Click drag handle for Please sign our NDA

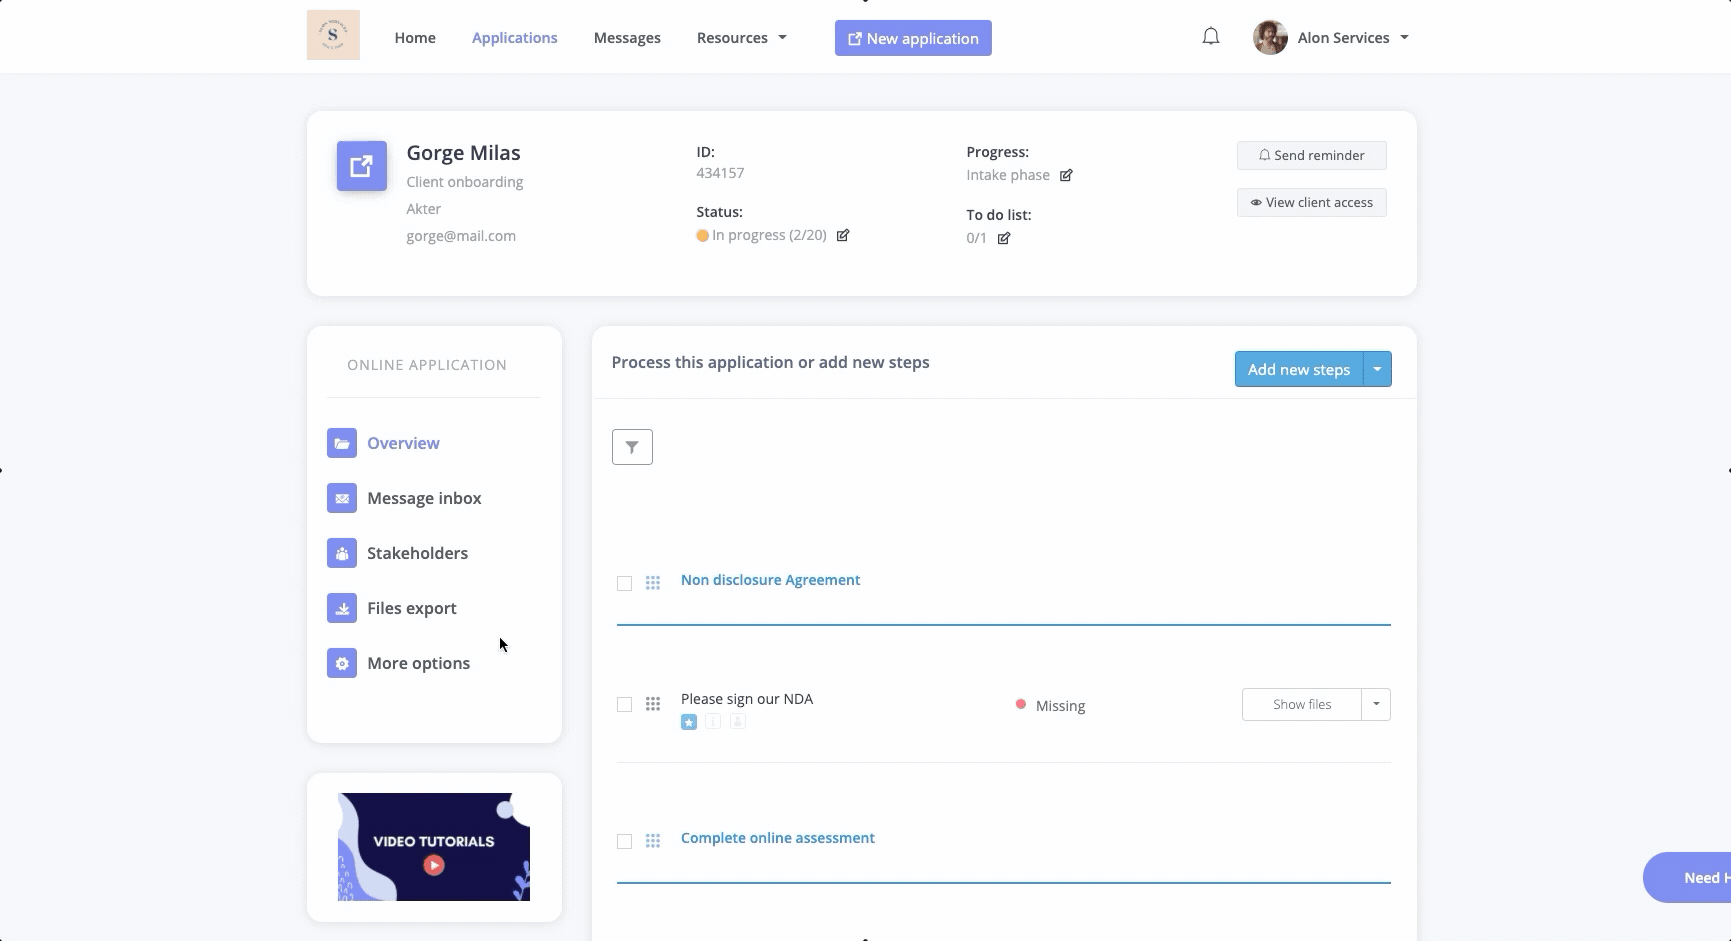pyautogui.click(x=653, y=704)
